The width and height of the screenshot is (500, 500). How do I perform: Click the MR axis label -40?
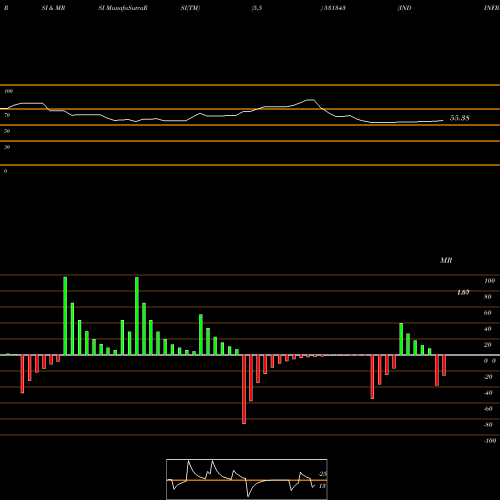pyautogui.click(x=488, y=393)
